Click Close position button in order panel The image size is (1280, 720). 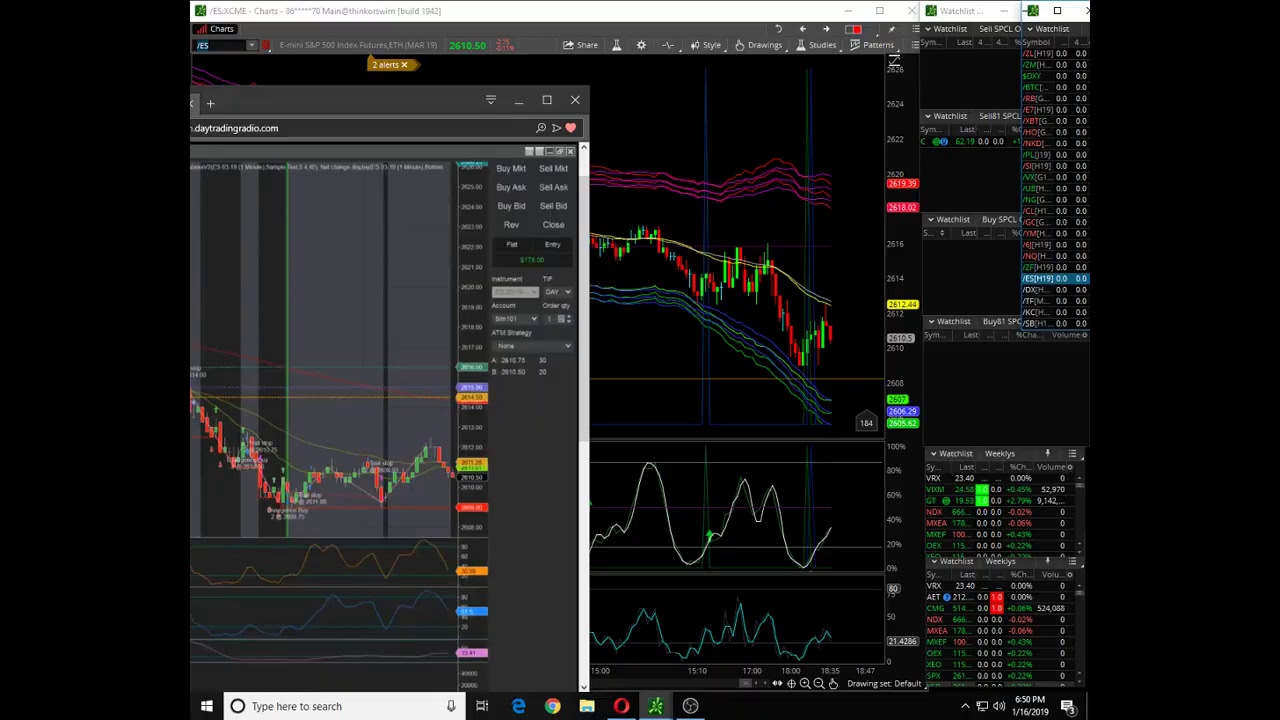click(x=553, y=225)
